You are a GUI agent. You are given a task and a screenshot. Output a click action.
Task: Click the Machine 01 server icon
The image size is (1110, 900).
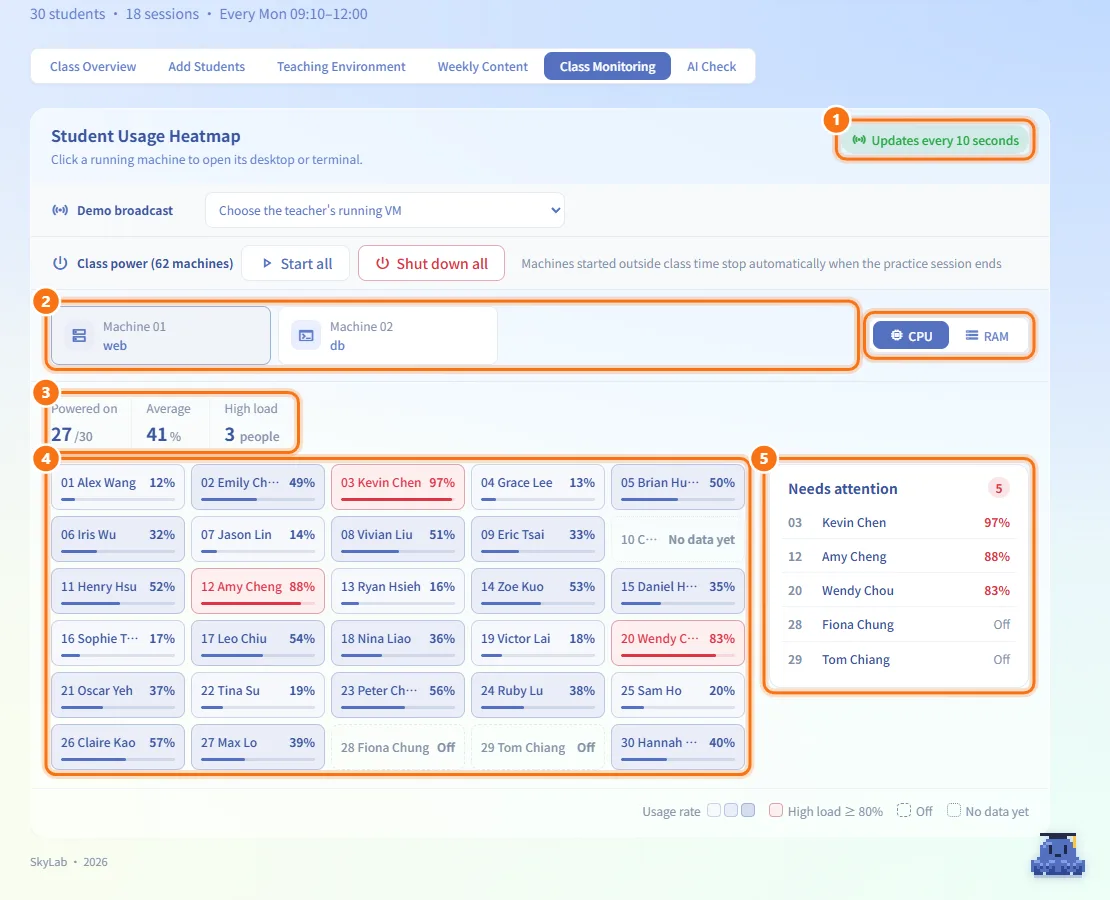coord(79,336)
